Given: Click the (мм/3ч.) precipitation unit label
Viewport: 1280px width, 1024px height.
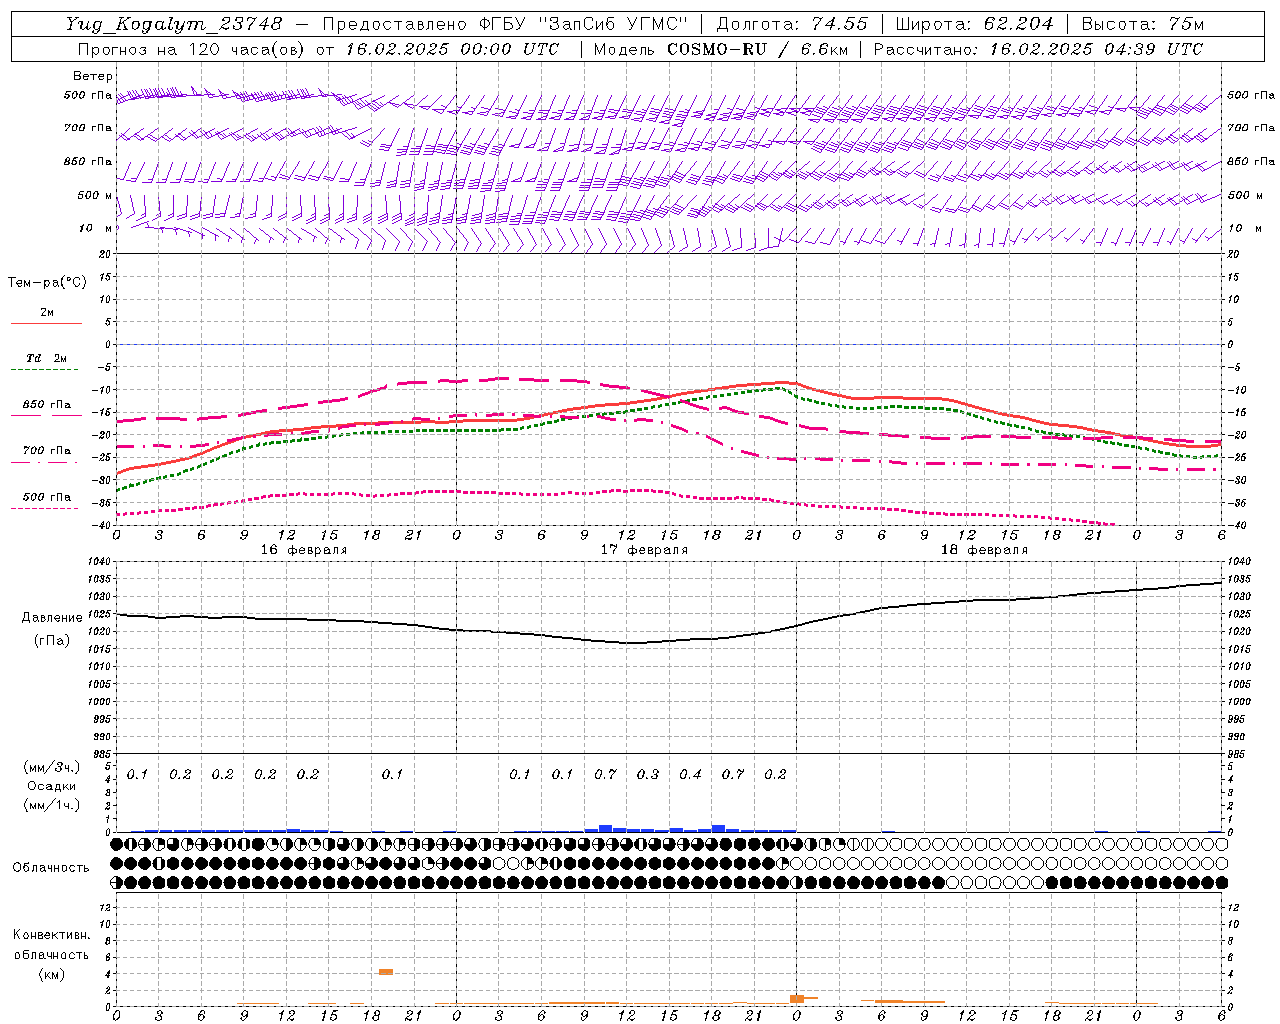Looking at the screenshot, I should (x=51, y=767).
